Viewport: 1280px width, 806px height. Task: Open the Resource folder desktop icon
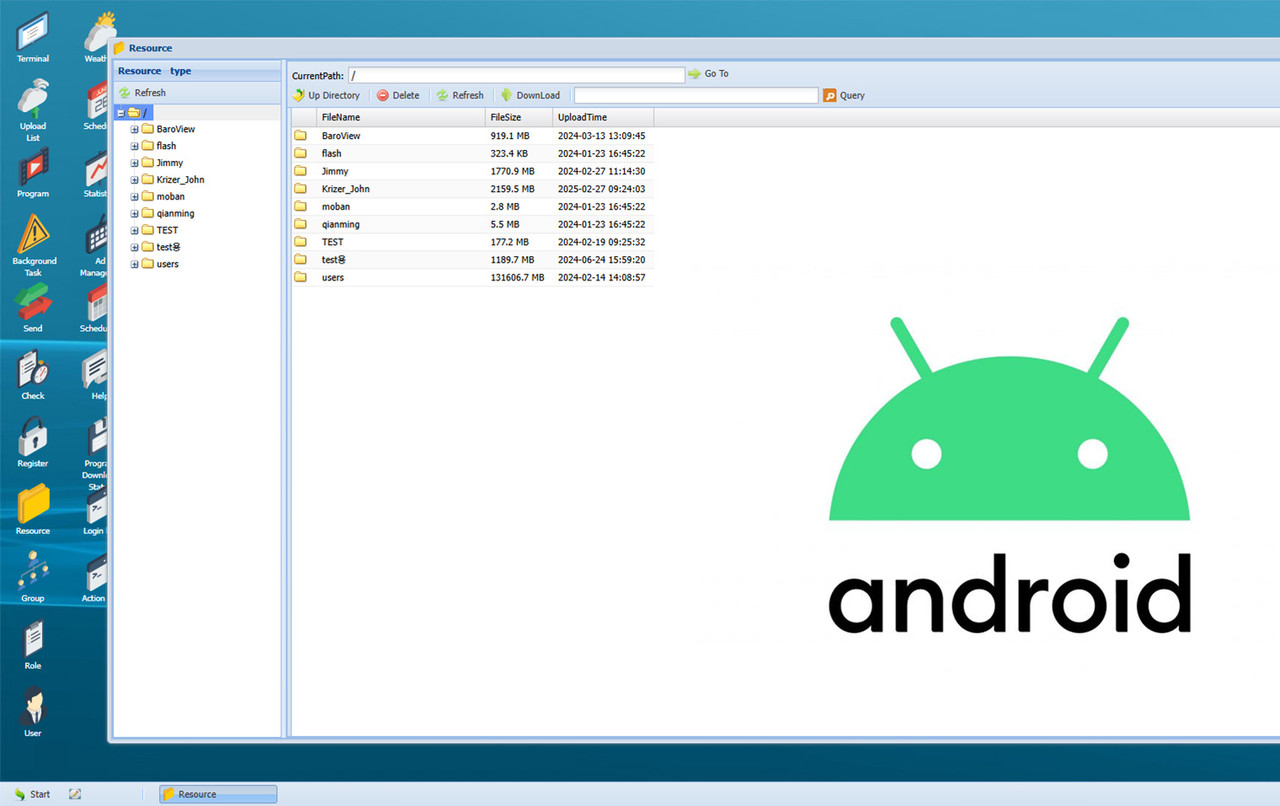click(x=33, y=509)
